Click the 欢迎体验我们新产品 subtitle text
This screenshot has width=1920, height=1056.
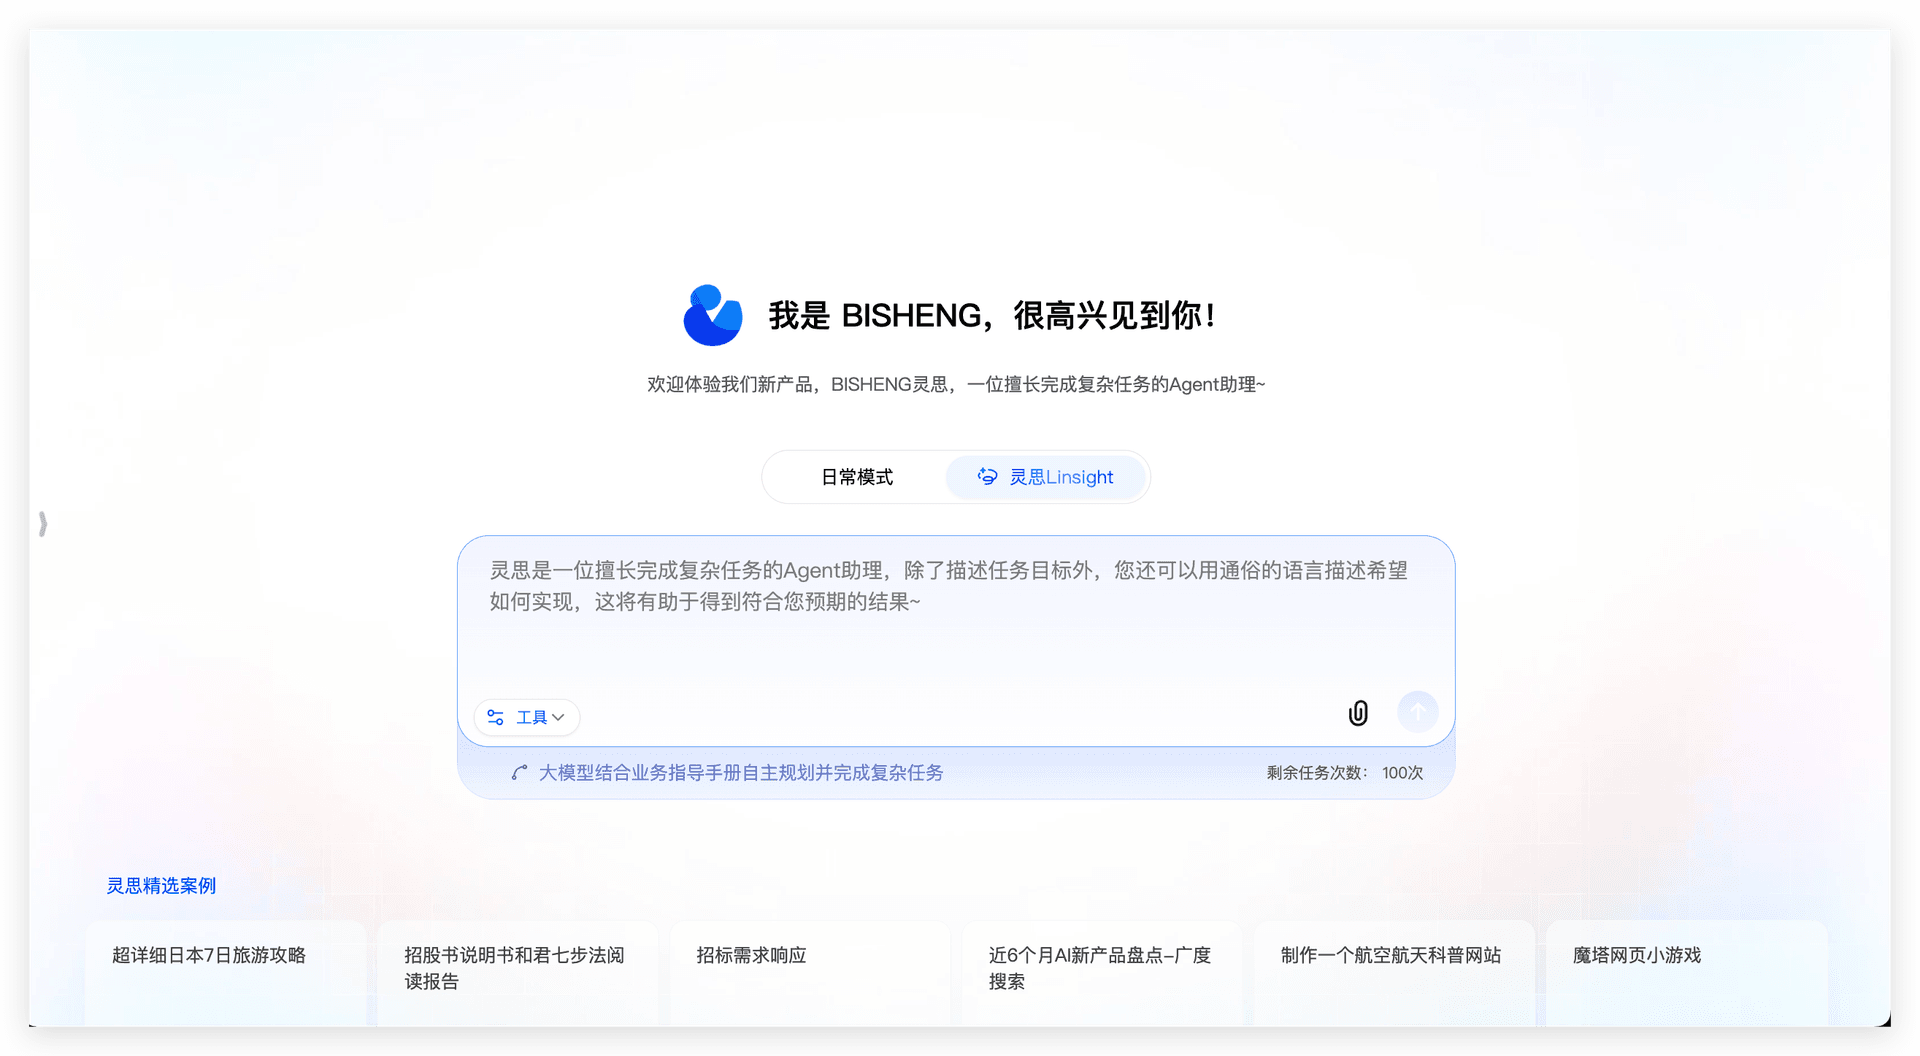pos(956,385)
